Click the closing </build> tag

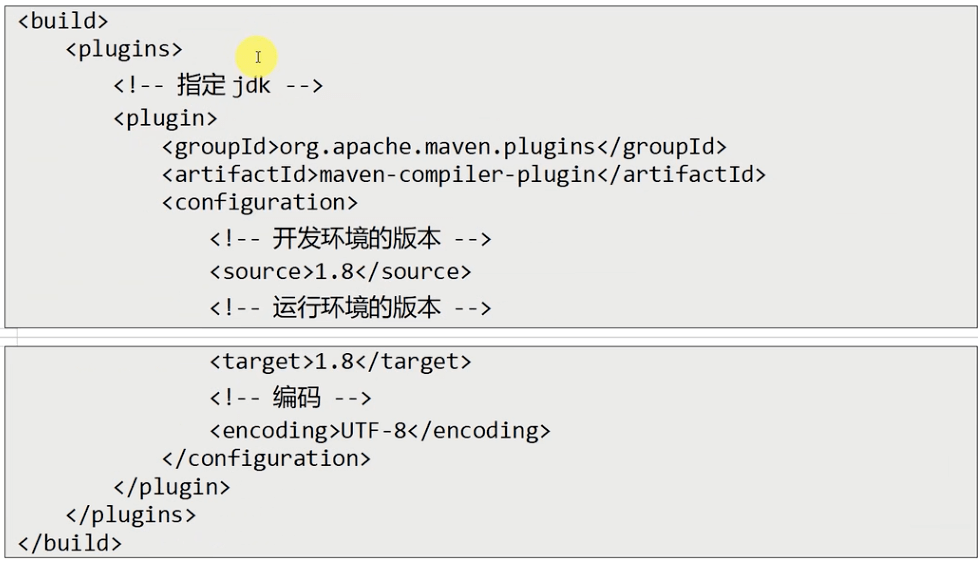point(70,543)
